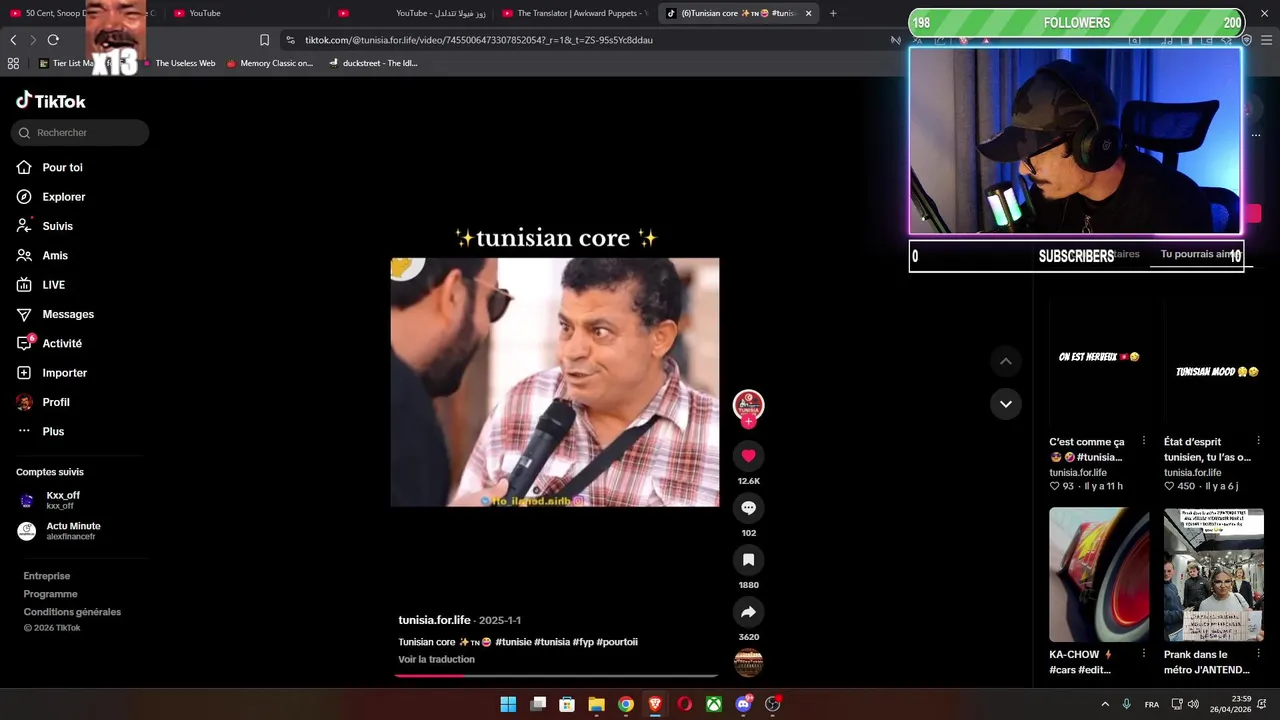The height and width of the screenshot is (720, 1280).
Task: Click the tiktok.com address bar URL
Action: point(479,40)
